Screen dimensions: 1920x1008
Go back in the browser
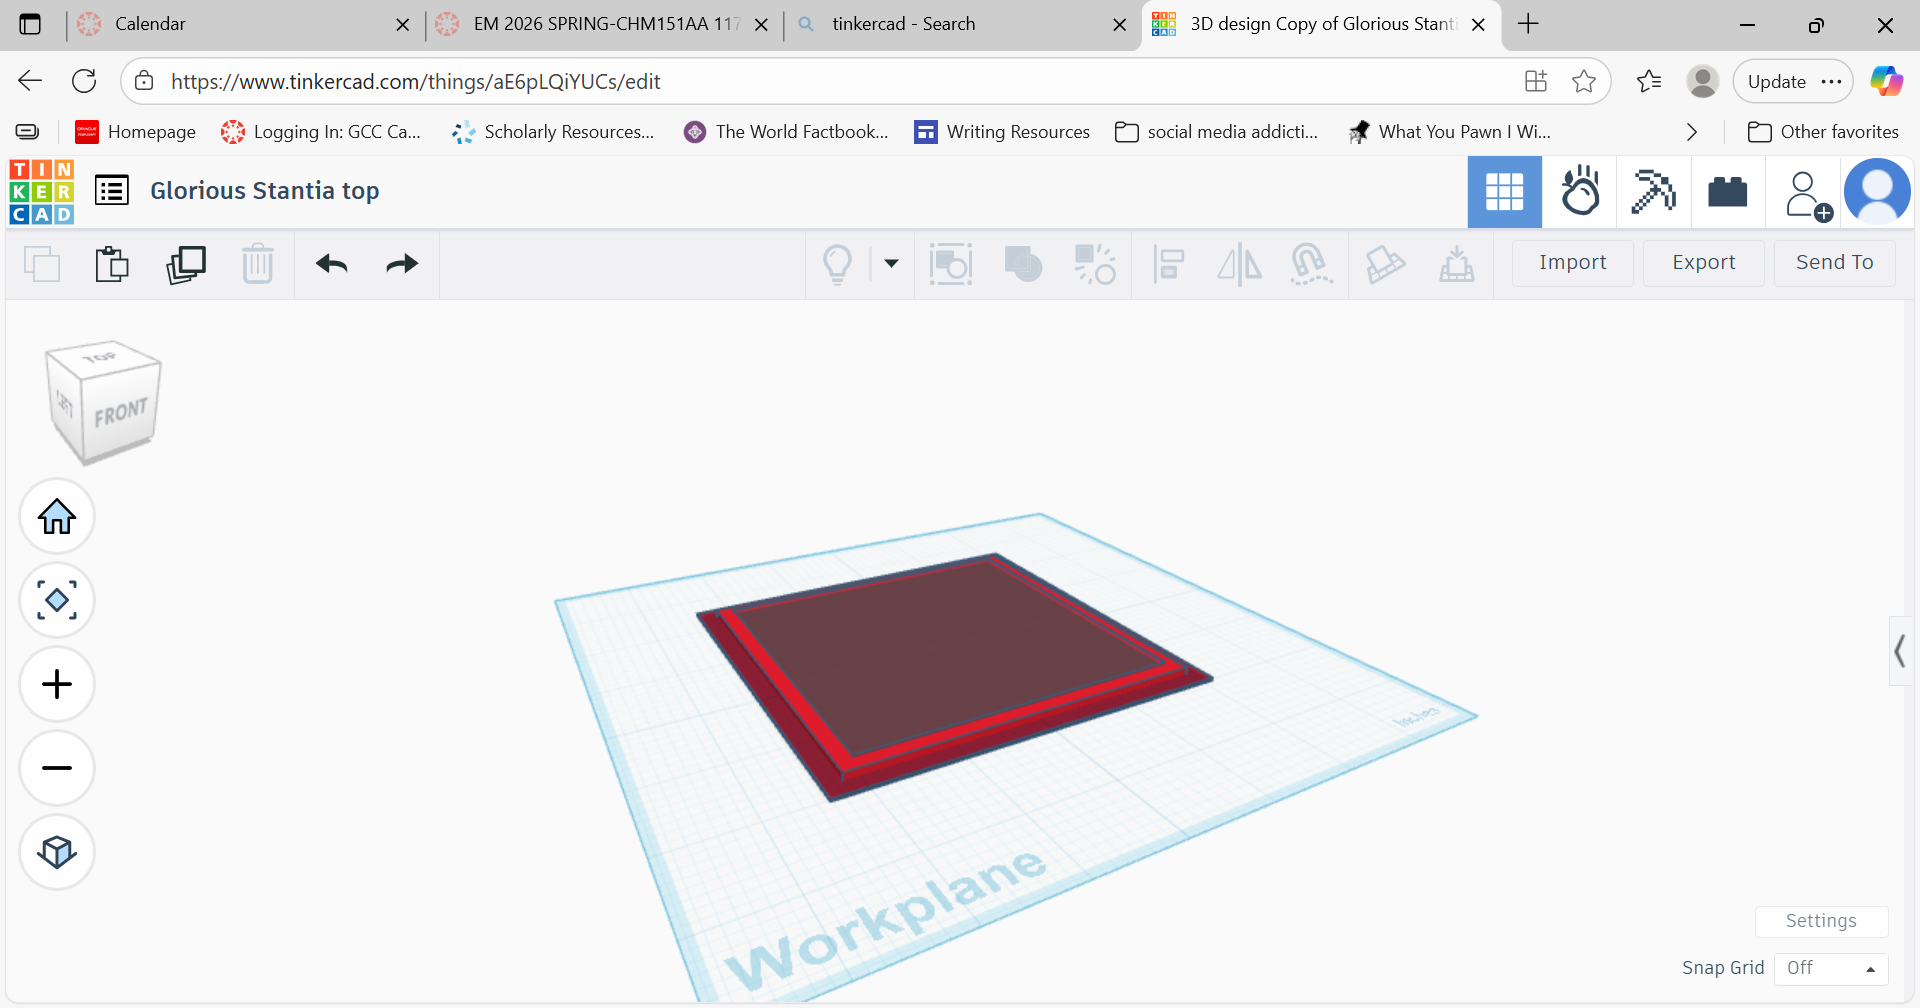(30, 81)
